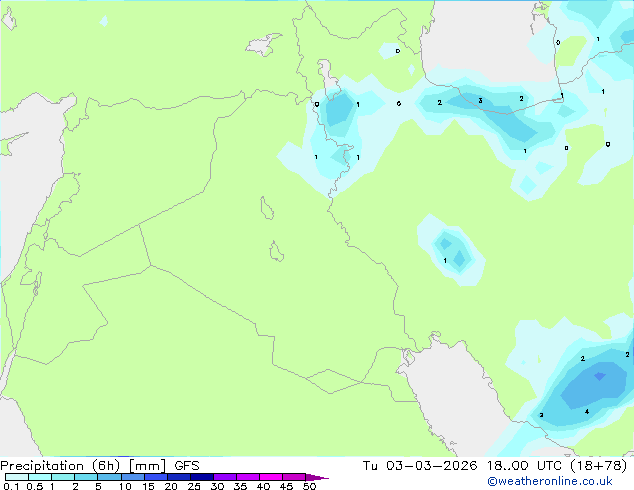Click the '3' precipitation value on the map
Viewport: 634px width, 490px height.
pos(480,100)
